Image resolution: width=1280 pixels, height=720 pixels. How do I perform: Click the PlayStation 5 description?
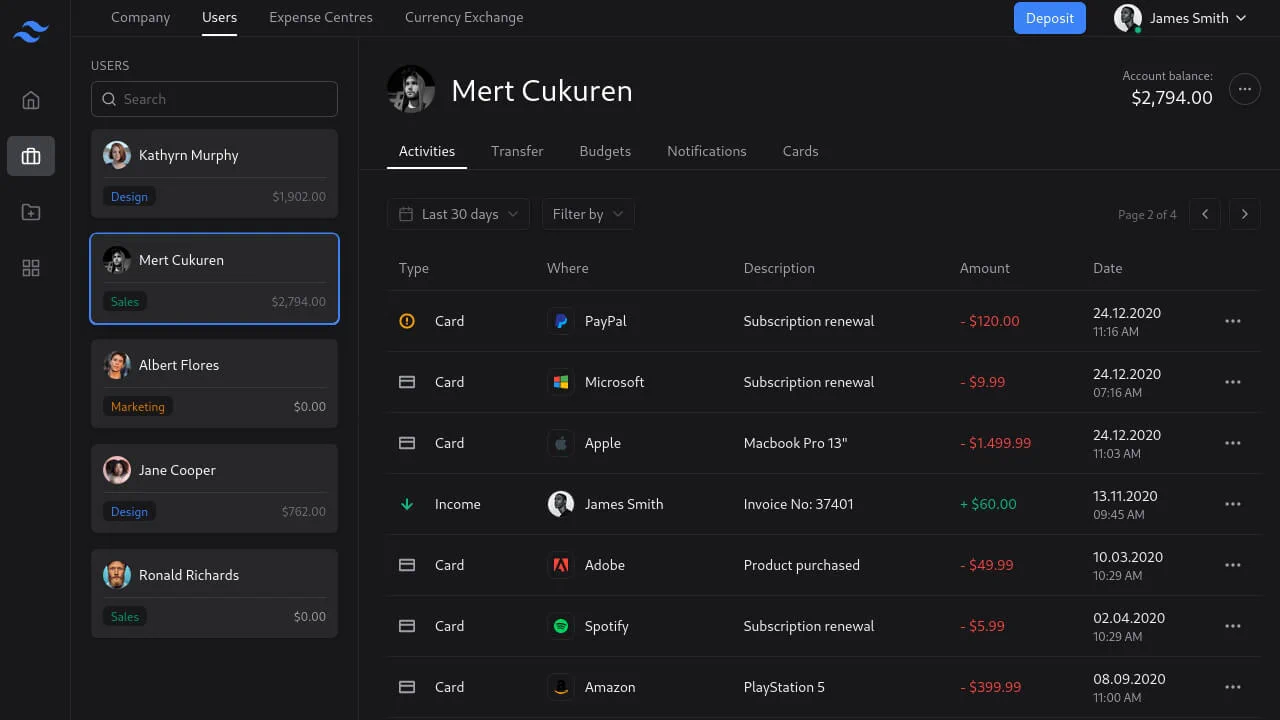[x=784, y=687]
